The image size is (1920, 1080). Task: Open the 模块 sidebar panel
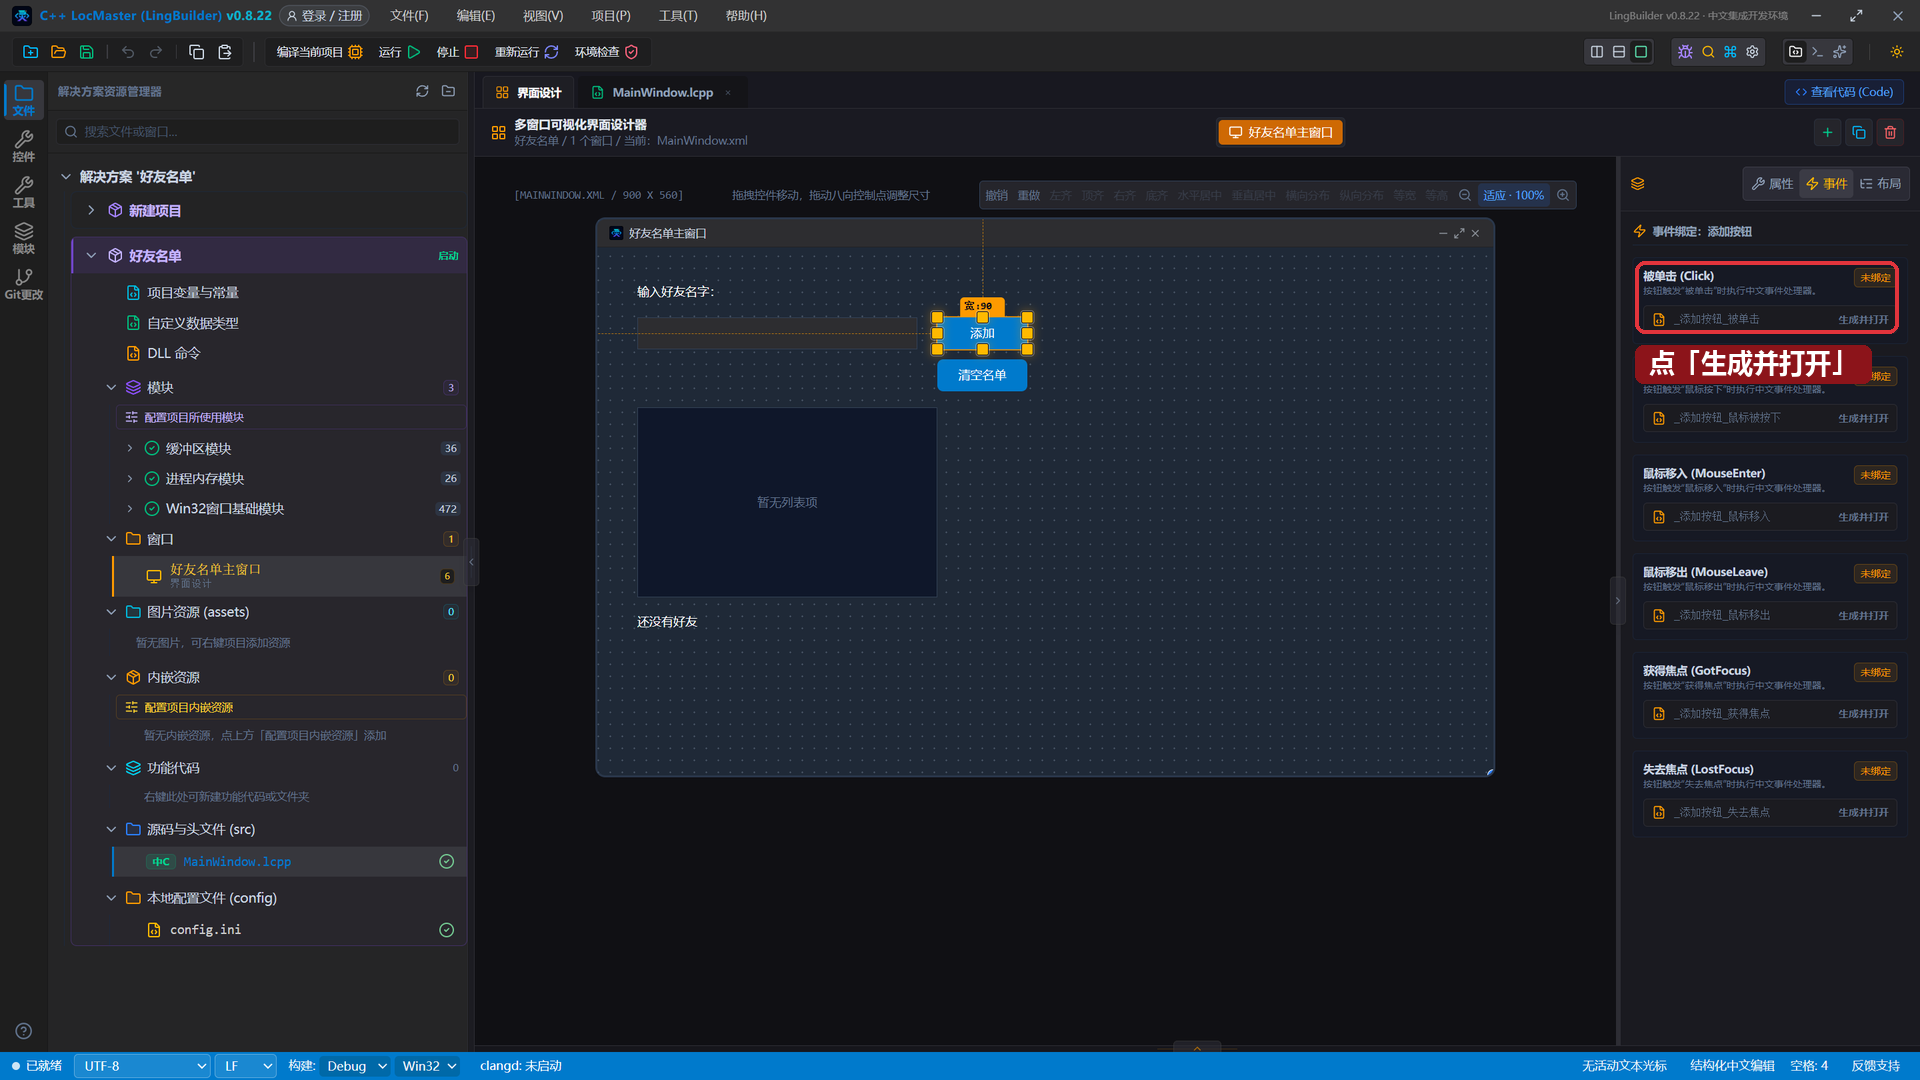pyautogui.click(x=24, y=238)
